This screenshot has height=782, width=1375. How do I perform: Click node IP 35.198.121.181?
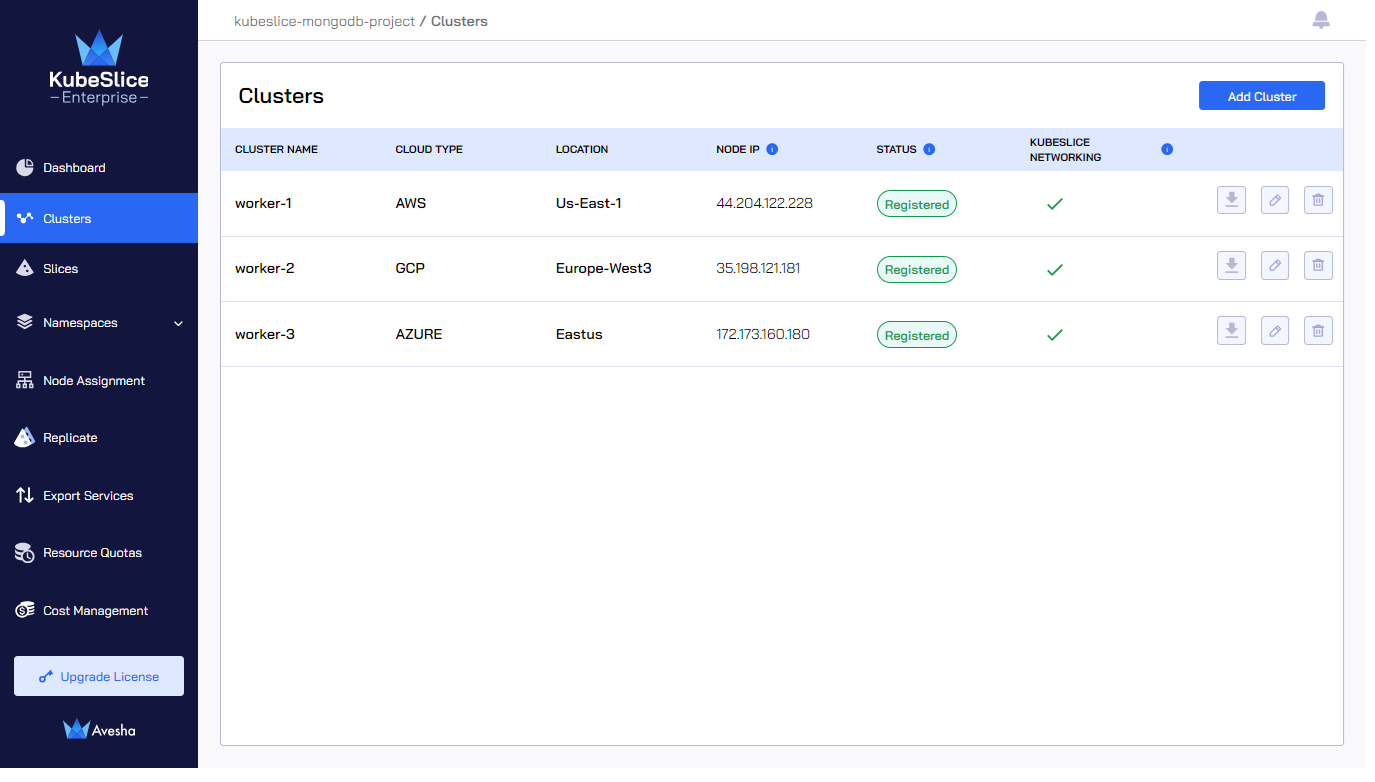[x=758, y=268]
